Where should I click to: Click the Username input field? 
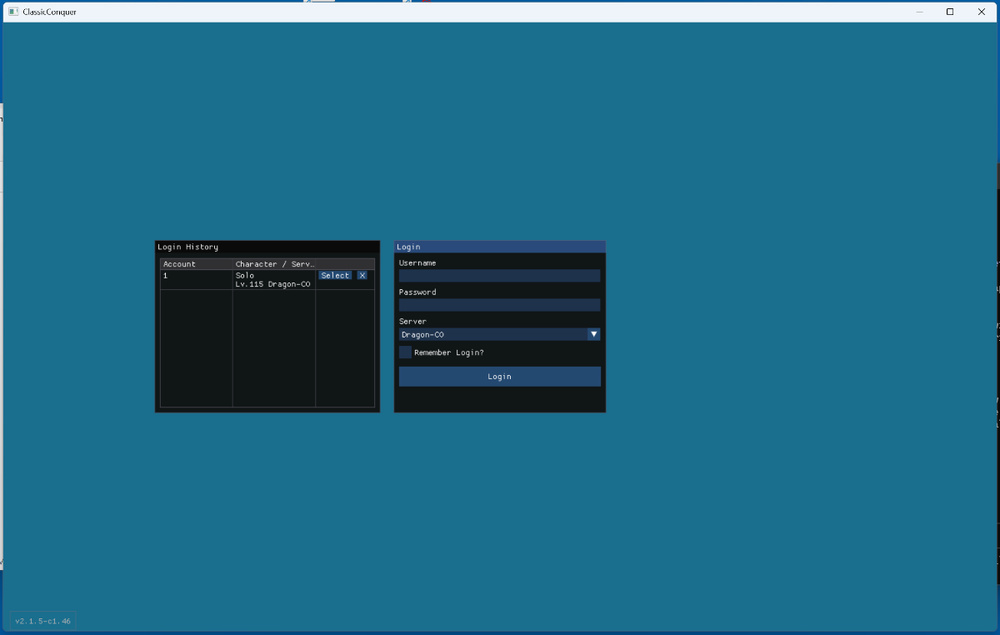coord(499,275)
